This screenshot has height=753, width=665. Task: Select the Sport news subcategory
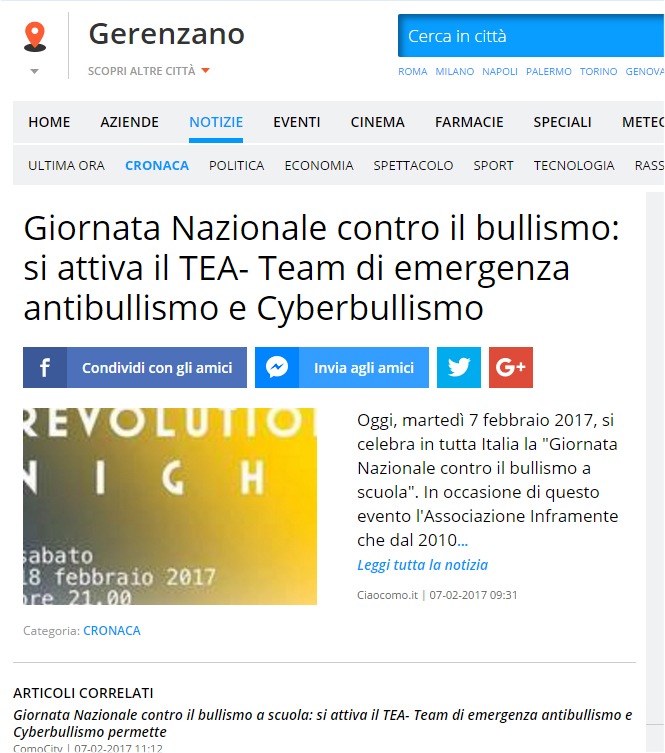pyautogui.click(x=493, y=166)
